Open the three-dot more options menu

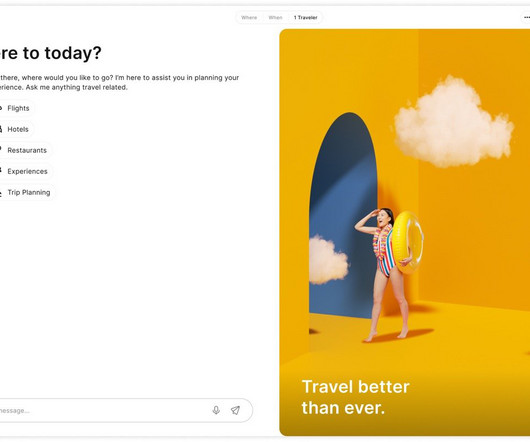point(527,17)
